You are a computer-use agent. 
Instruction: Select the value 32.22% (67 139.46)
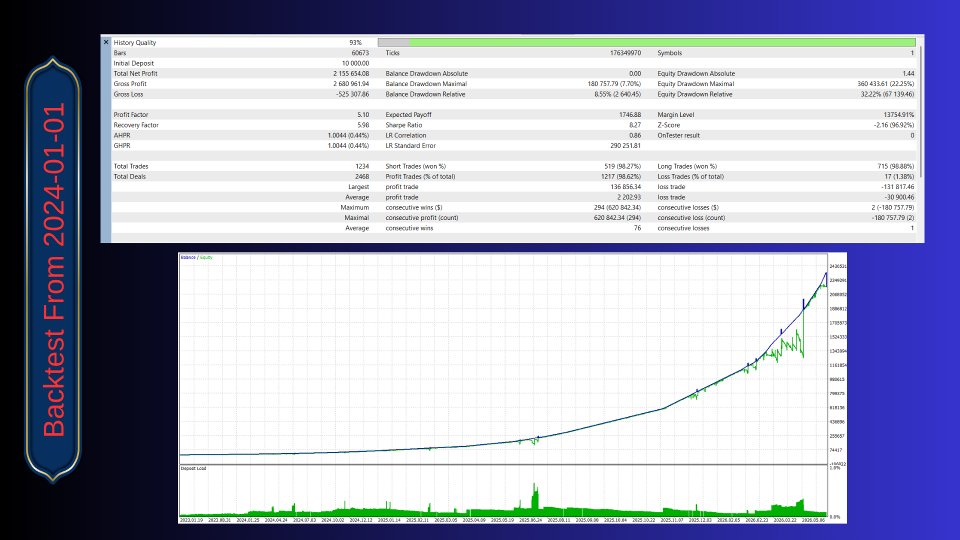(887, 94)
